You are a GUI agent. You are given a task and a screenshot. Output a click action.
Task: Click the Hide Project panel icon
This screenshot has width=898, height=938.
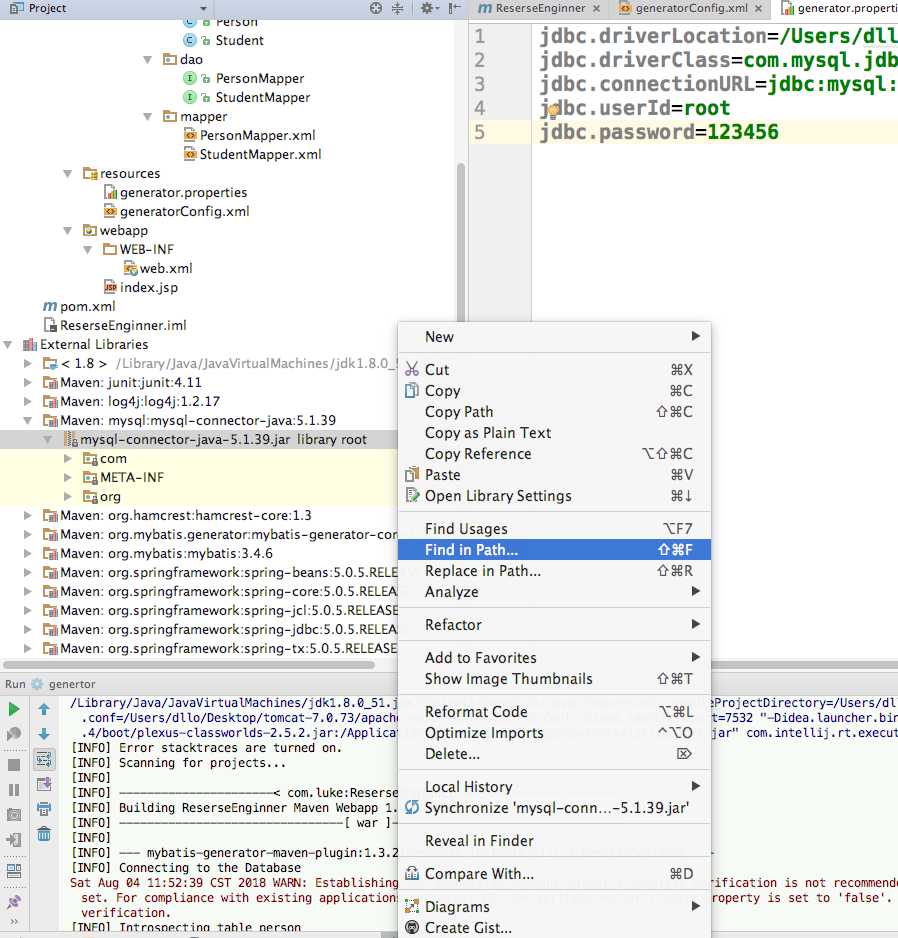454,8
